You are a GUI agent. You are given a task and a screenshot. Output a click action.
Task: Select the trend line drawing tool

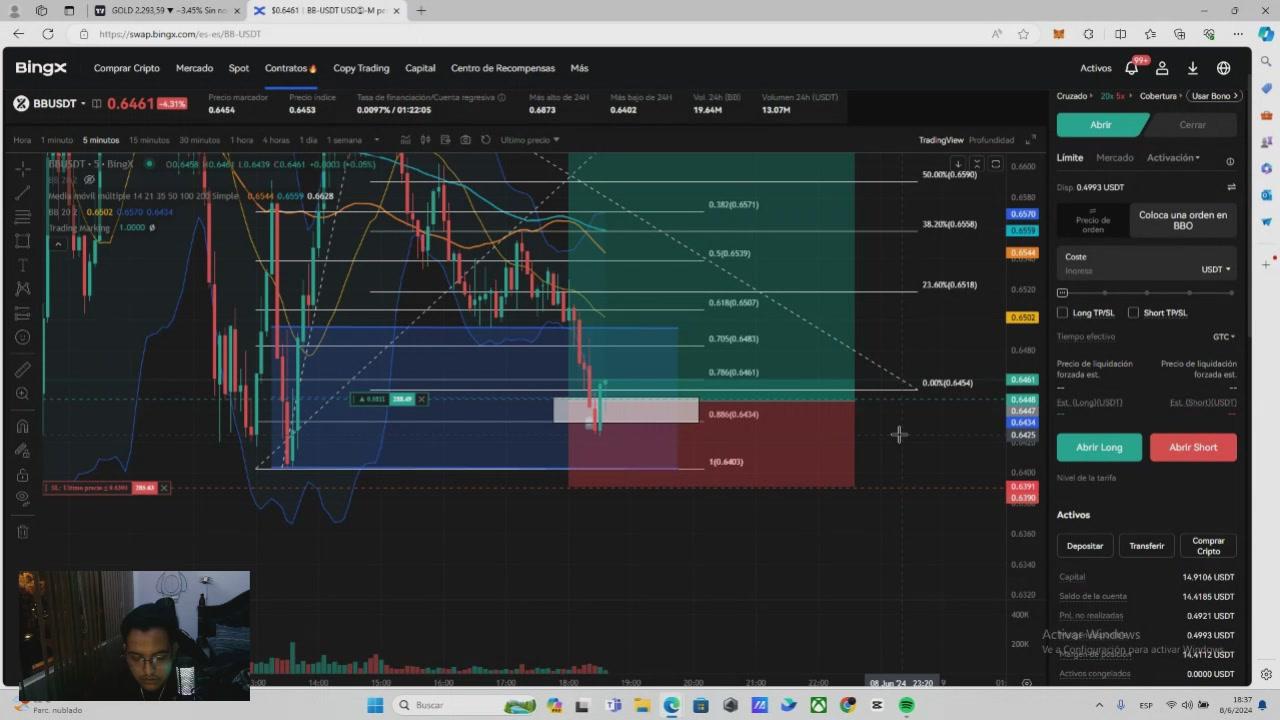click(22, 193)
